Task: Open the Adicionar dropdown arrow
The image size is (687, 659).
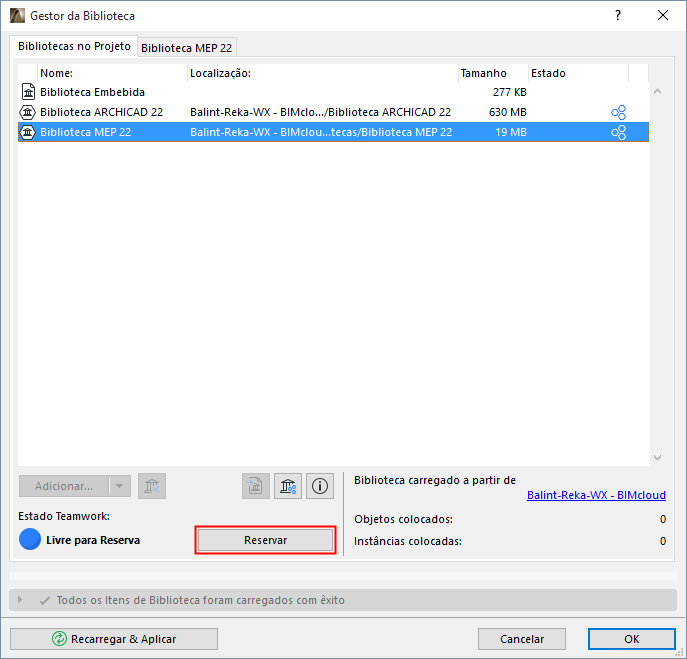Action: 120,486
